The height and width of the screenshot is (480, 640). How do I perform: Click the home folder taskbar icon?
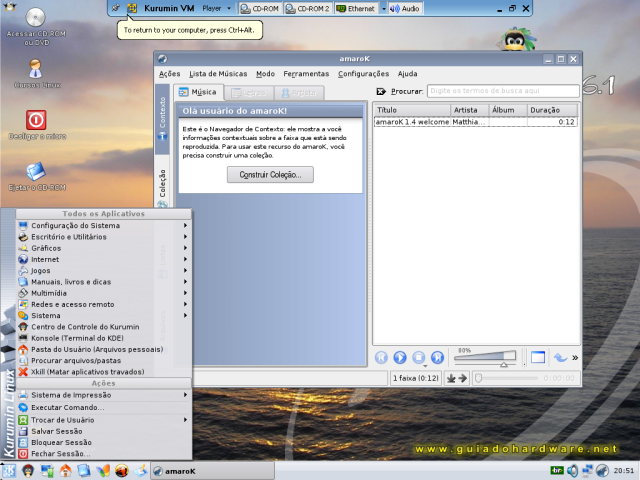pyautogui.click(x=65, y=471)
